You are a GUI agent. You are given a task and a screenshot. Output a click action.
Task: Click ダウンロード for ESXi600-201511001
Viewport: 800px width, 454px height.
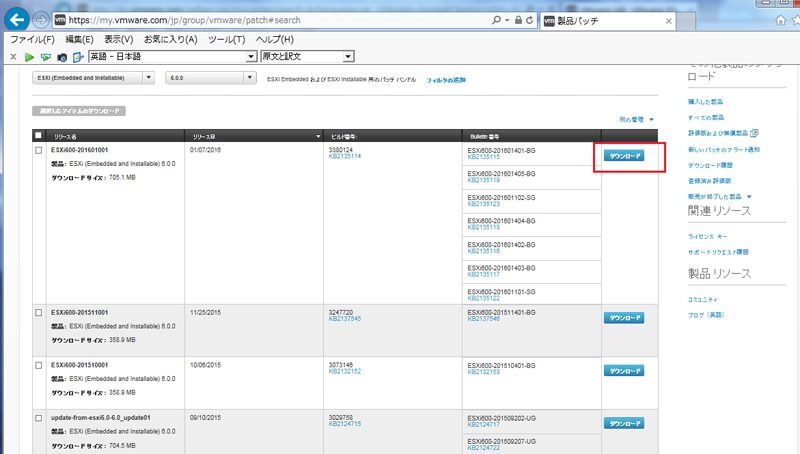pyautogui.click(x=624, y=318)
